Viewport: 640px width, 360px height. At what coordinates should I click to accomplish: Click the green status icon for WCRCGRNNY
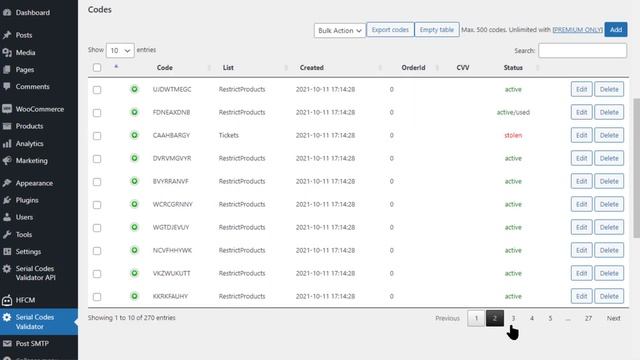pos(134,204)
